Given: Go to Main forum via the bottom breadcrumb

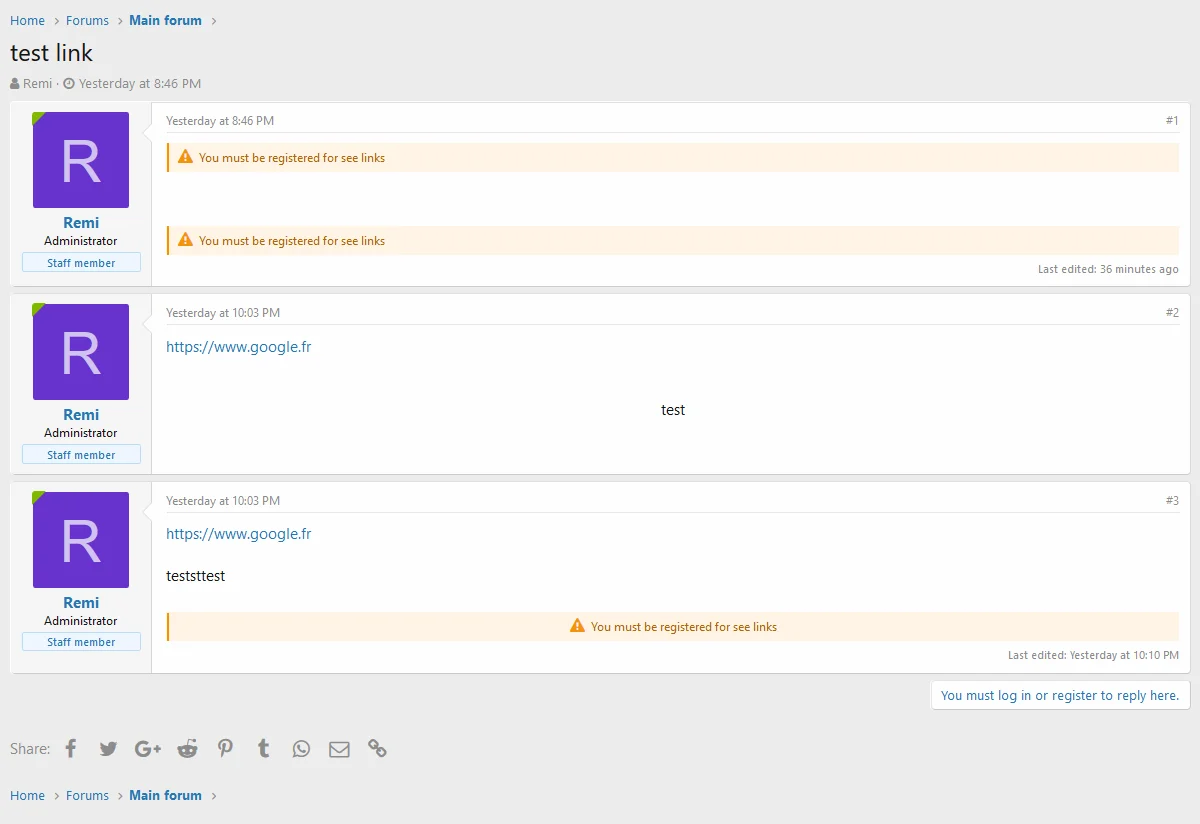Looking at the screenshot, I should (x=165, y=795).
